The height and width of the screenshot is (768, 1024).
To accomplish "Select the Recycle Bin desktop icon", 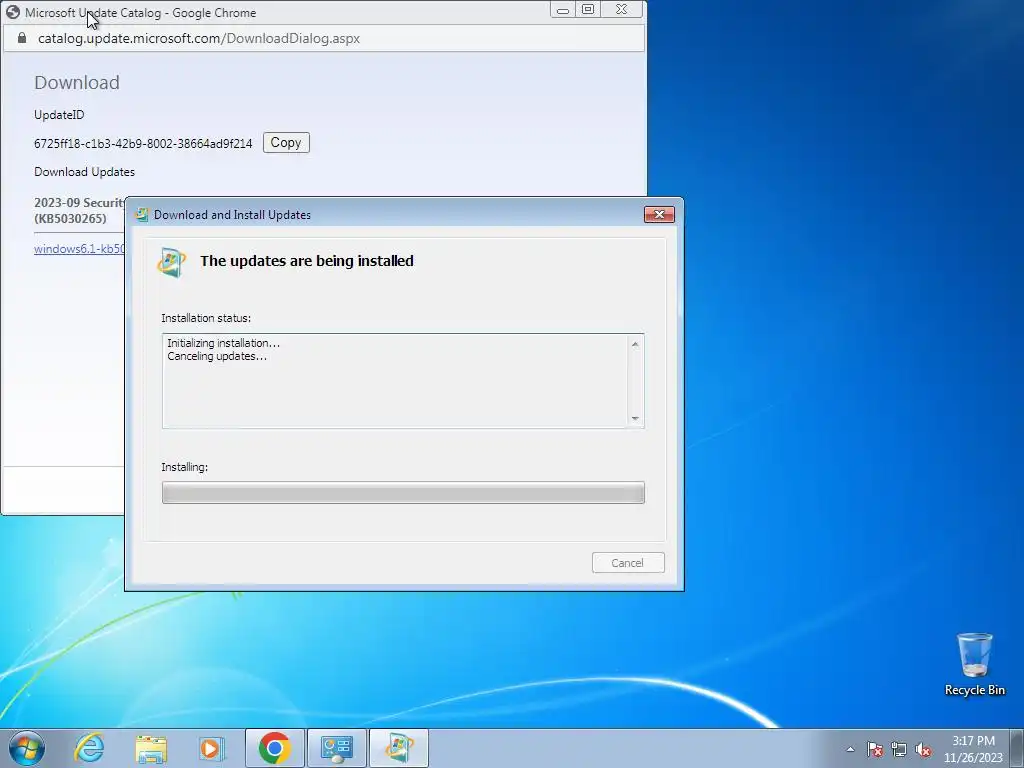I will [974, 664].
